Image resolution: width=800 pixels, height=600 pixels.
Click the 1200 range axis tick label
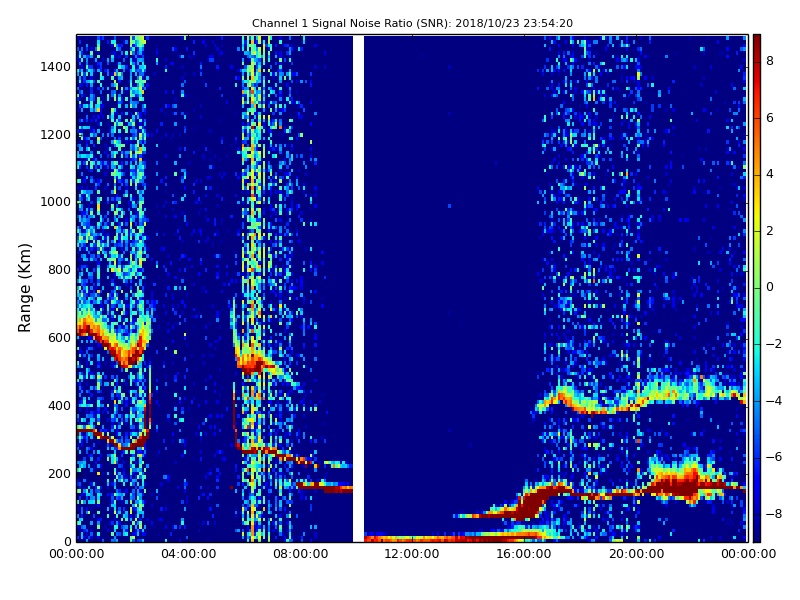pyautogui.click(x=55, y=135)
